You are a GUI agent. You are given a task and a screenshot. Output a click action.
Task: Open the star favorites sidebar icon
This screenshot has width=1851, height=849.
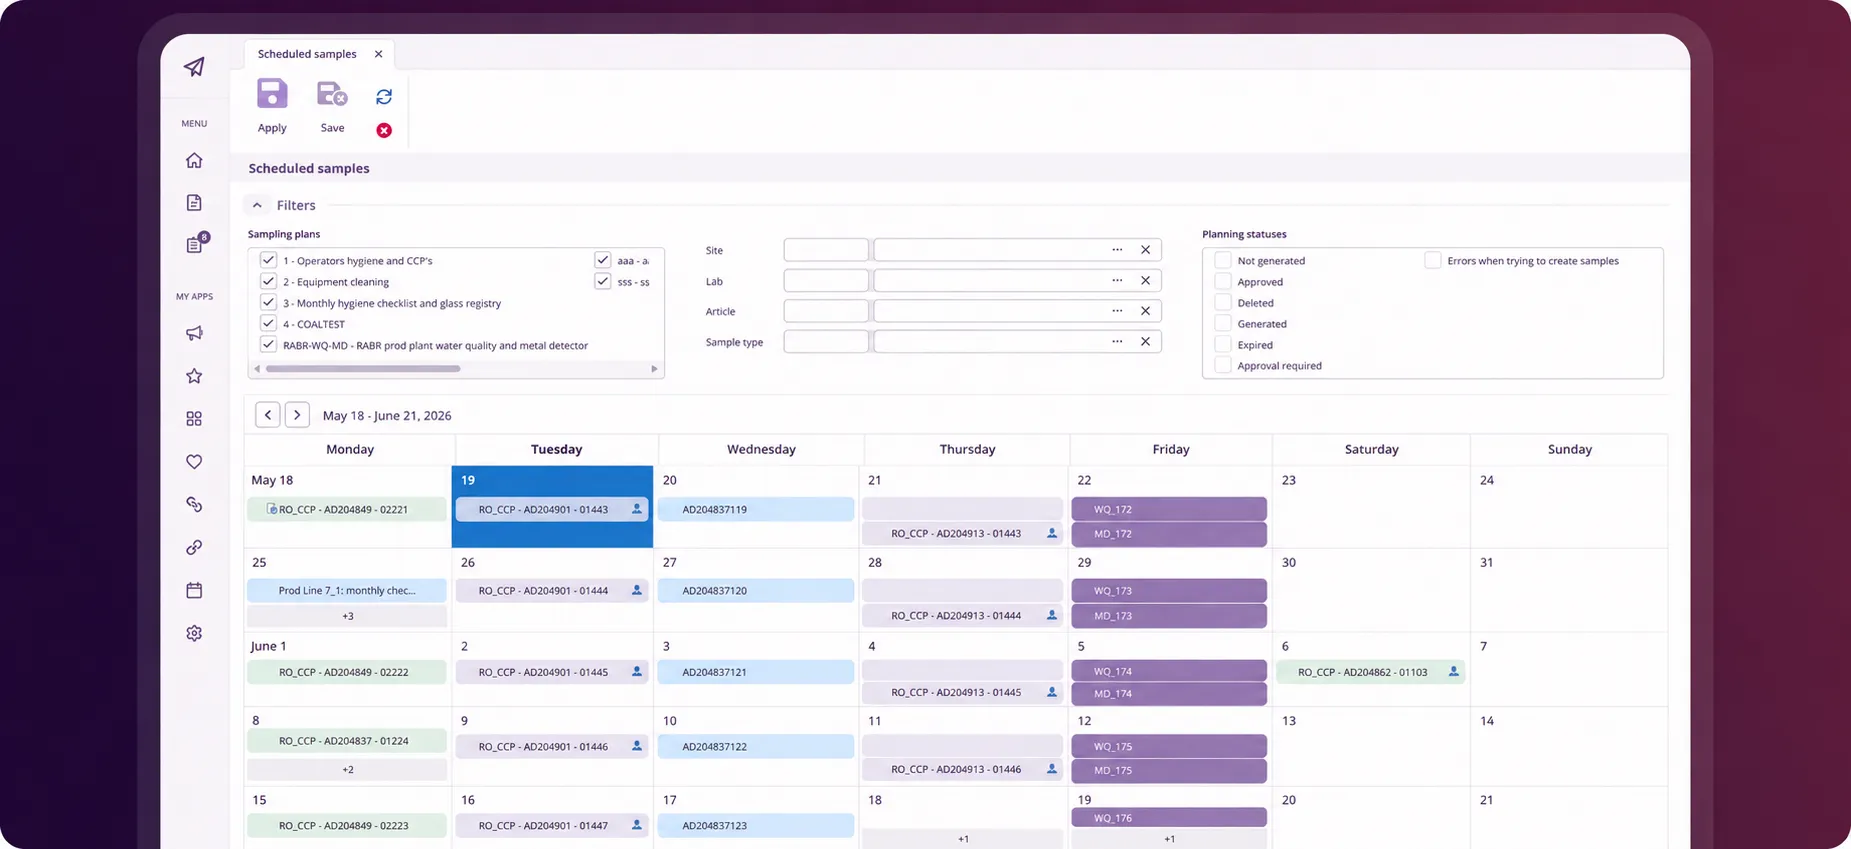pyautogui.click(x=194, y=376)
